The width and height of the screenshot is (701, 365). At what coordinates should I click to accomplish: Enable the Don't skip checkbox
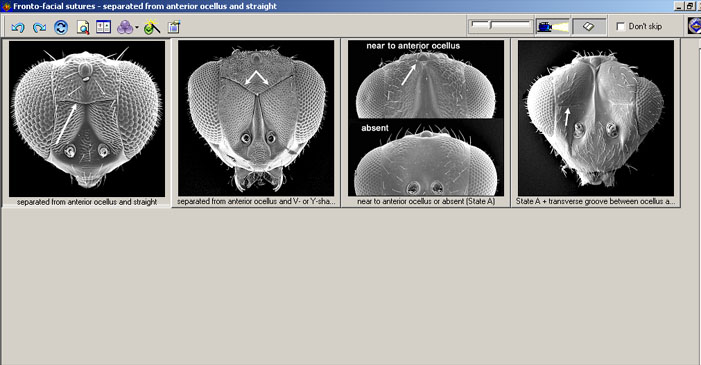[621, 26]
